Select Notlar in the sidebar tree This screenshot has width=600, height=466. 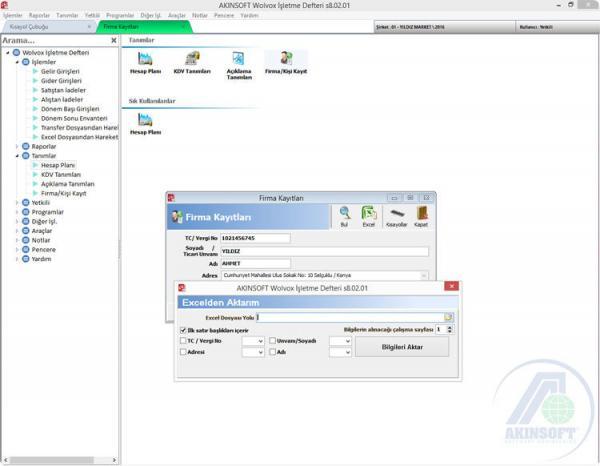(41, 240)
